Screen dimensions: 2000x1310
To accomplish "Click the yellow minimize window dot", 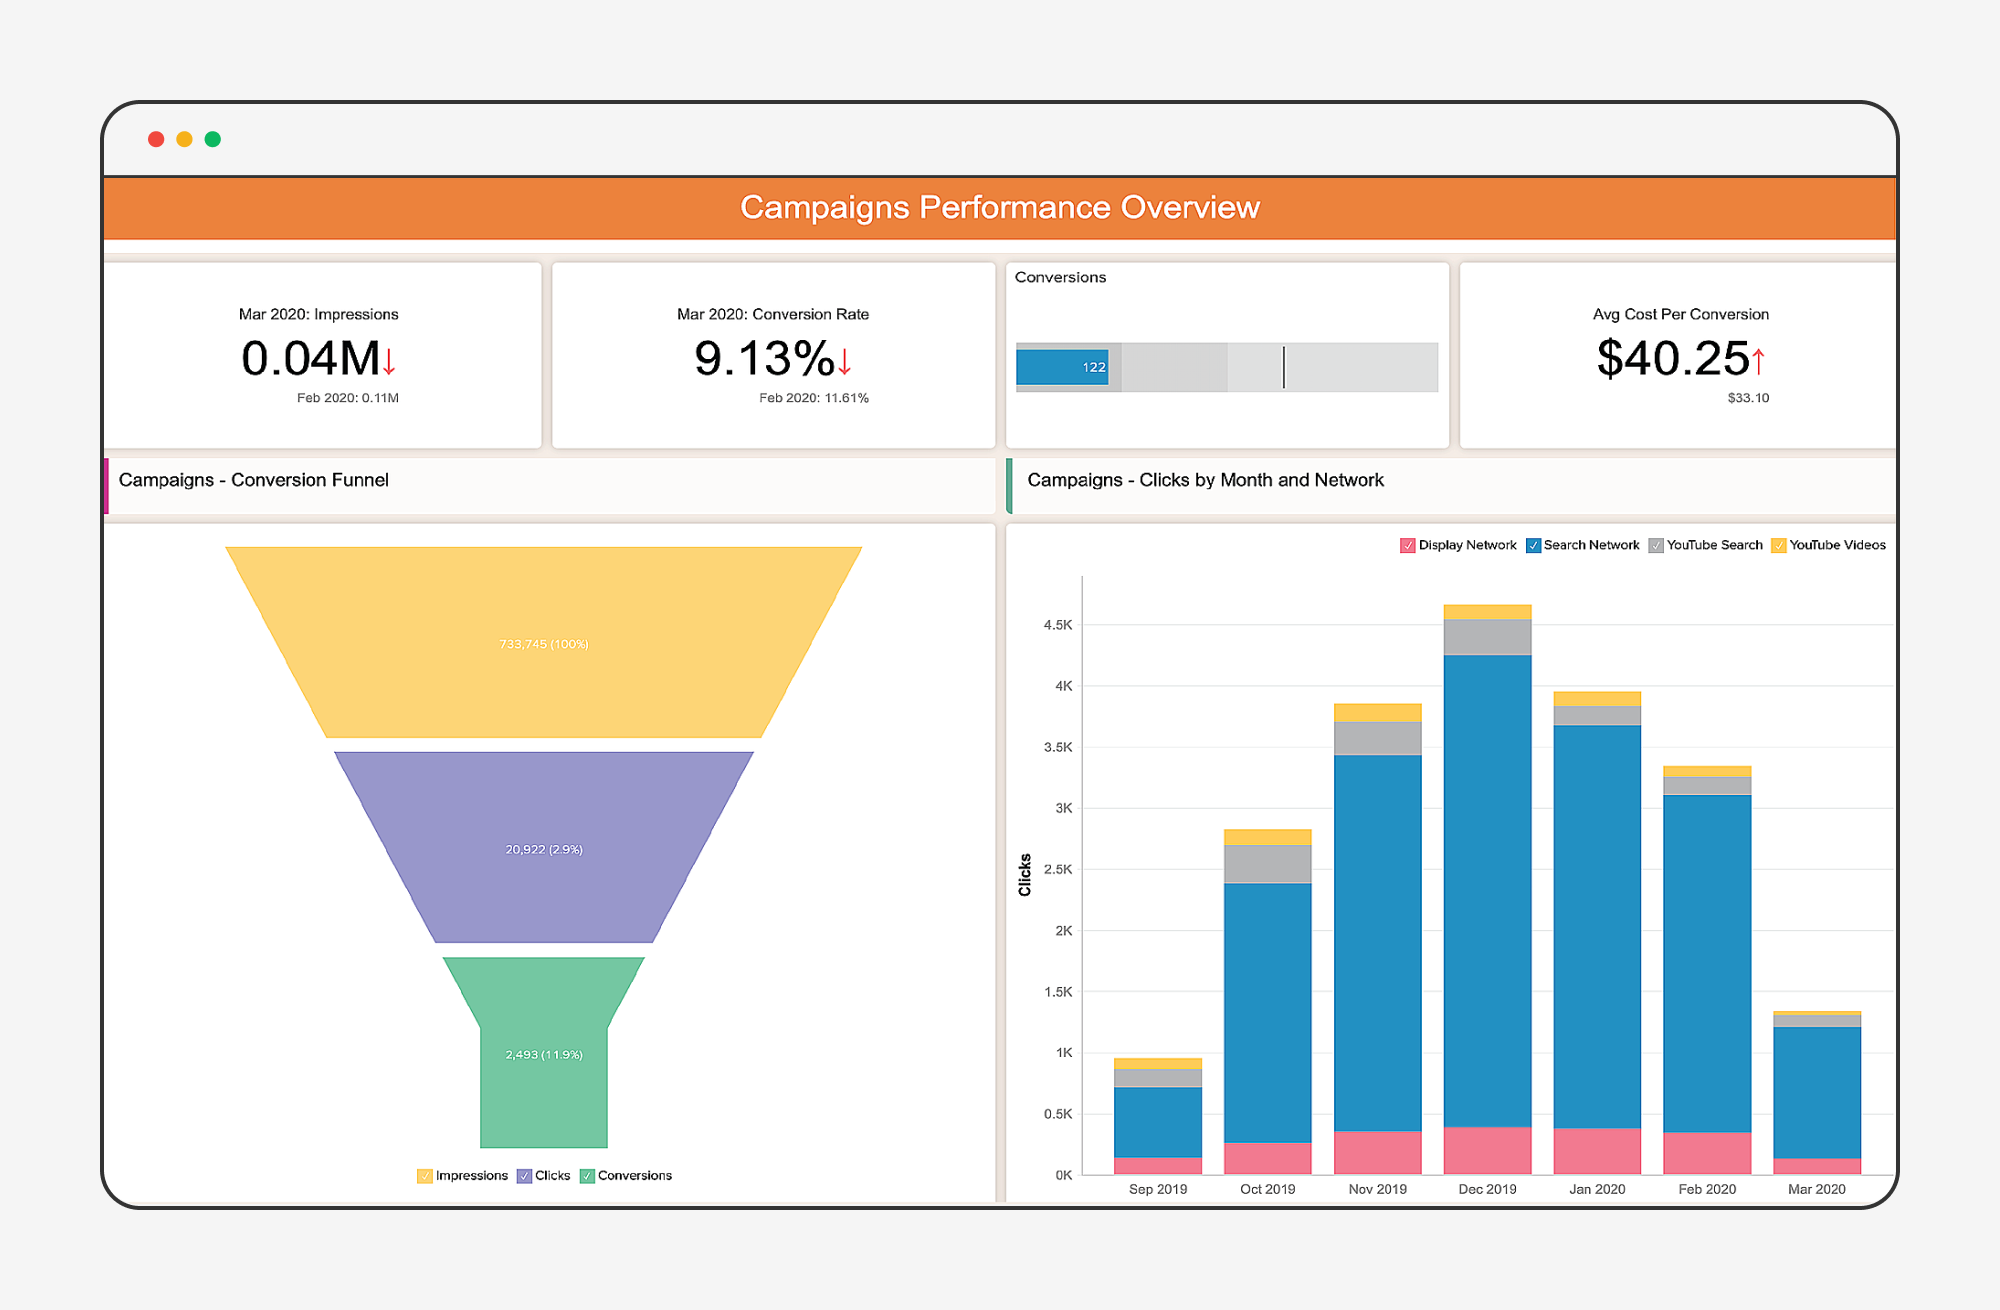I will (184, 139).
